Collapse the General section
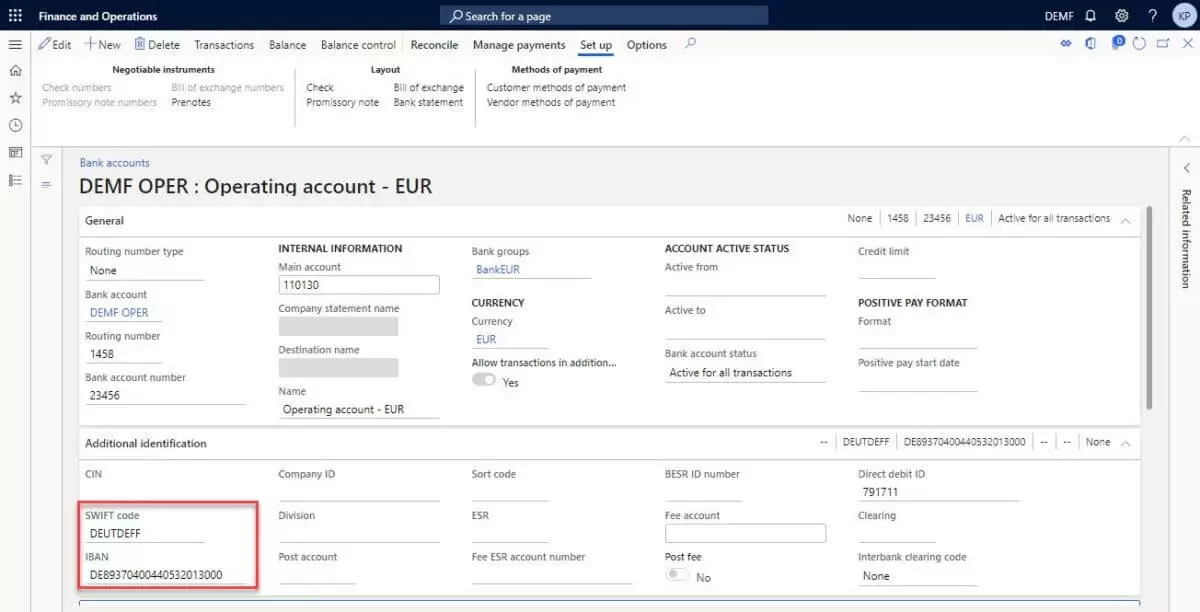This screenshot has height=612, width=1200. pos(1125,219)
